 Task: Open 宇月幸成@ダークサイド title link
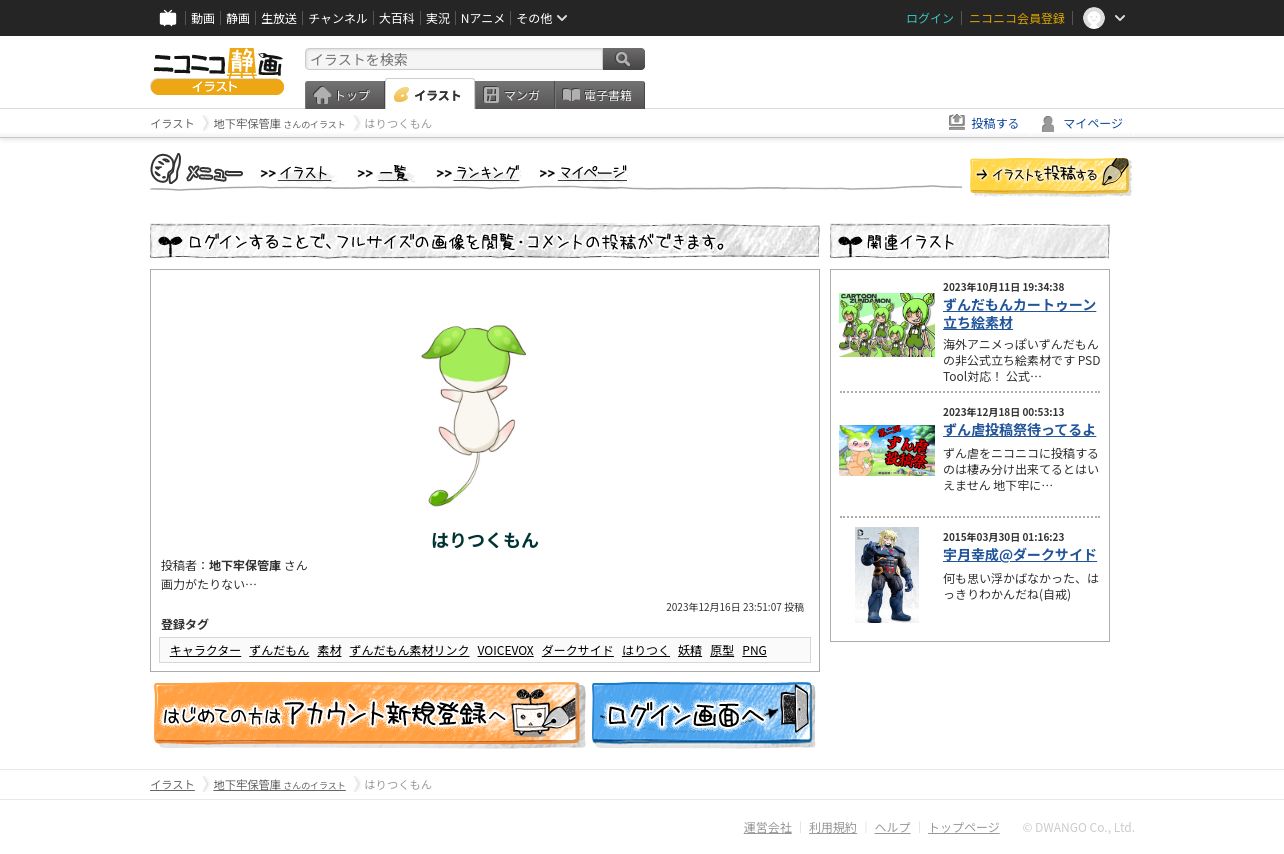pyautogui.click(x=1020, y=554)
